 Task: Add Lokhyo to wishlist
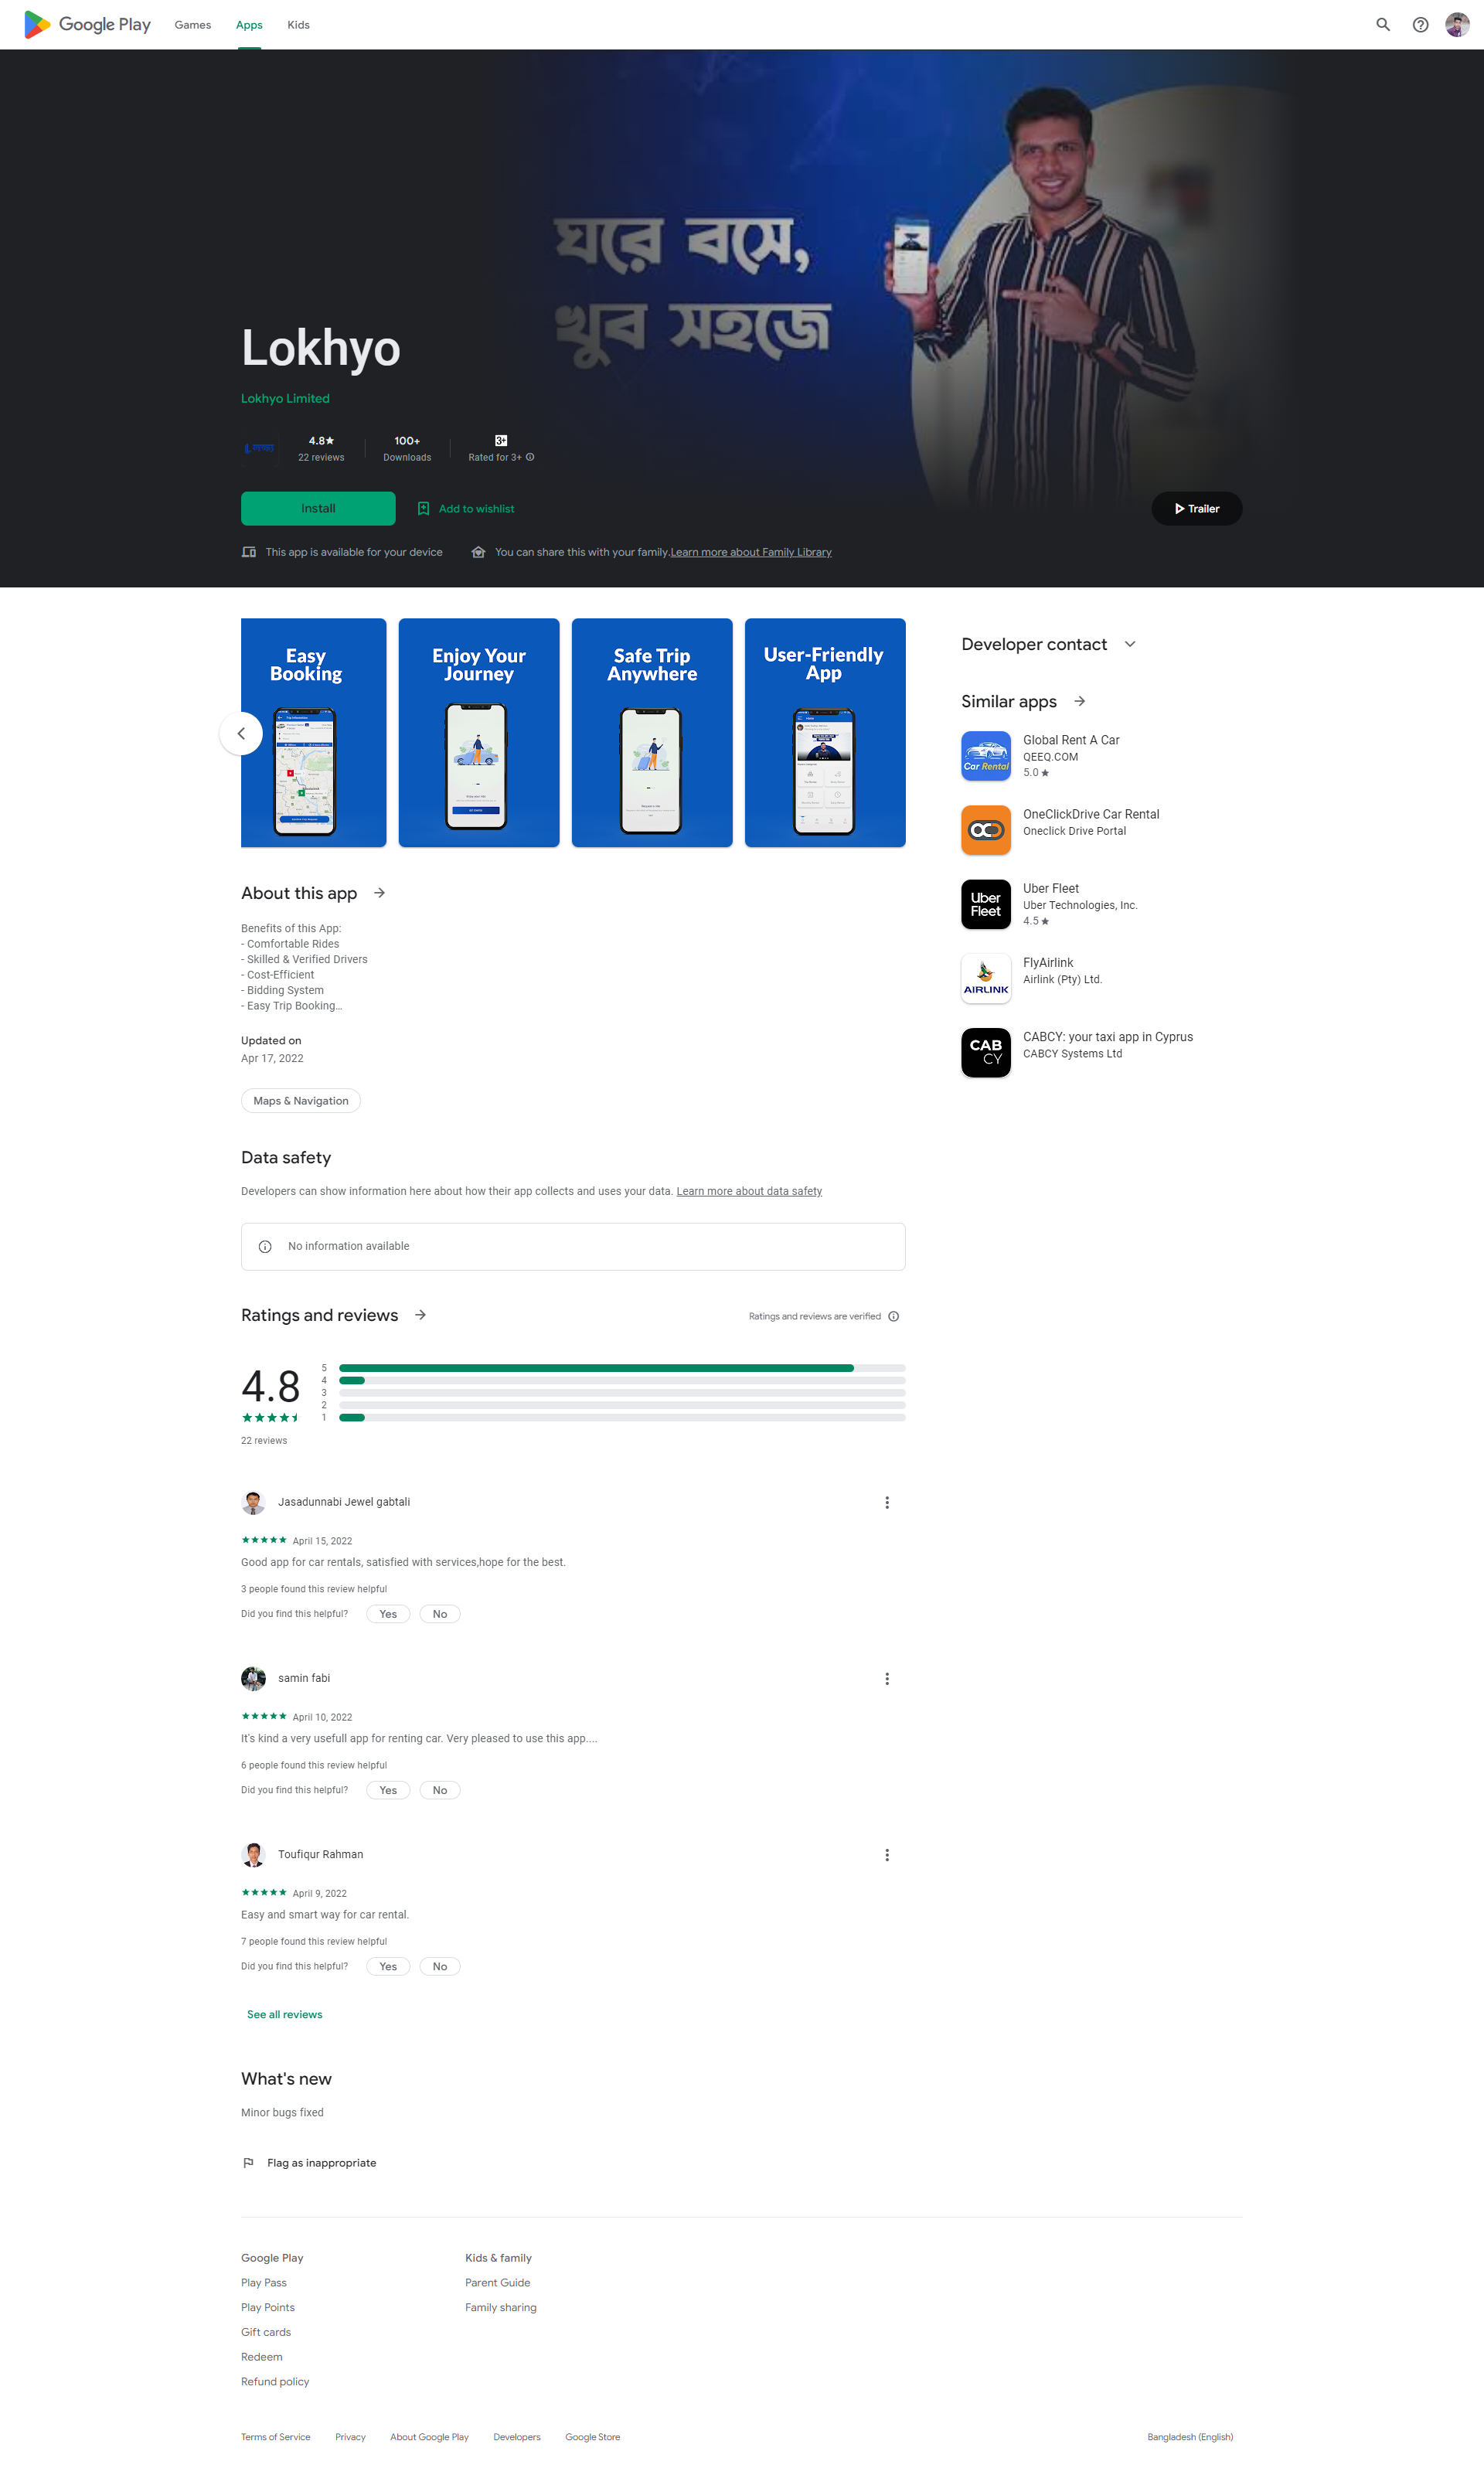click(x=465, y=509)
